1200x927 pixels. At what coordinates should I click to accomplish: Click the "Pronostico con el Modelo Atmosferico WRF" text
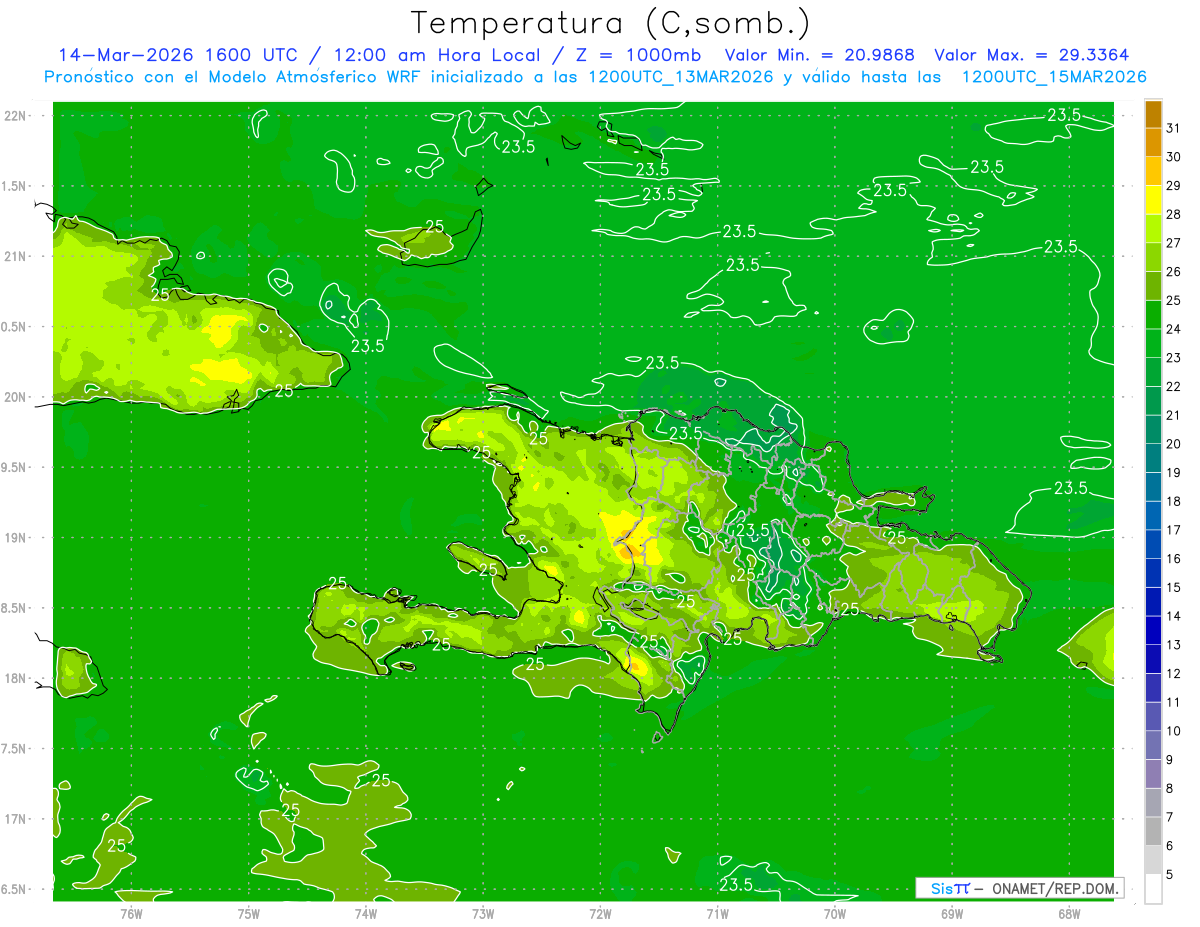(x=235, y=77)
